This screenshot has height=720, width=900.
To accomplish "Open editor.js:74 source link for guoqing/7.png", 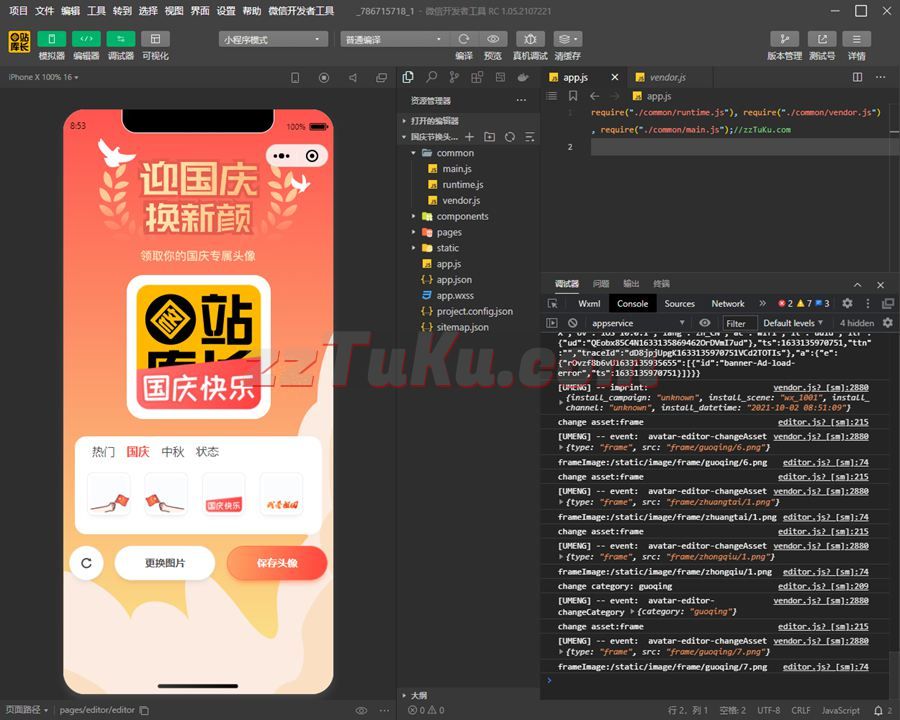I will 825,667.
